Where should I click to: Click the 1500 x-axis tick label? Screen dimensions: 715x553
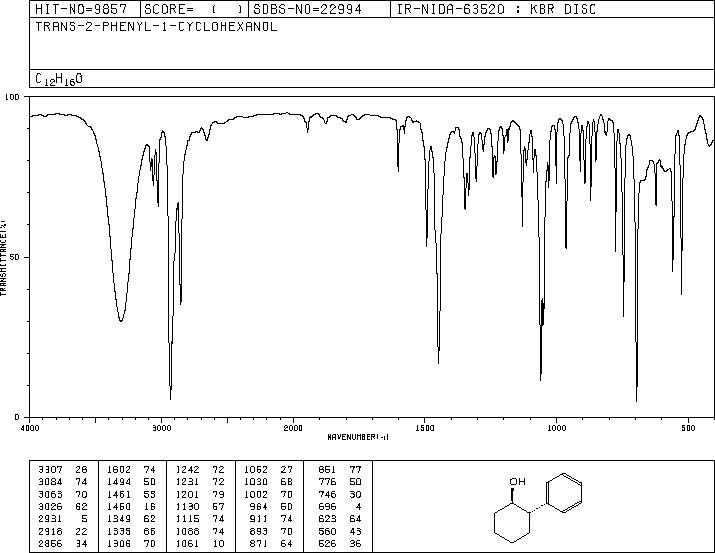(x=425, y=428)
